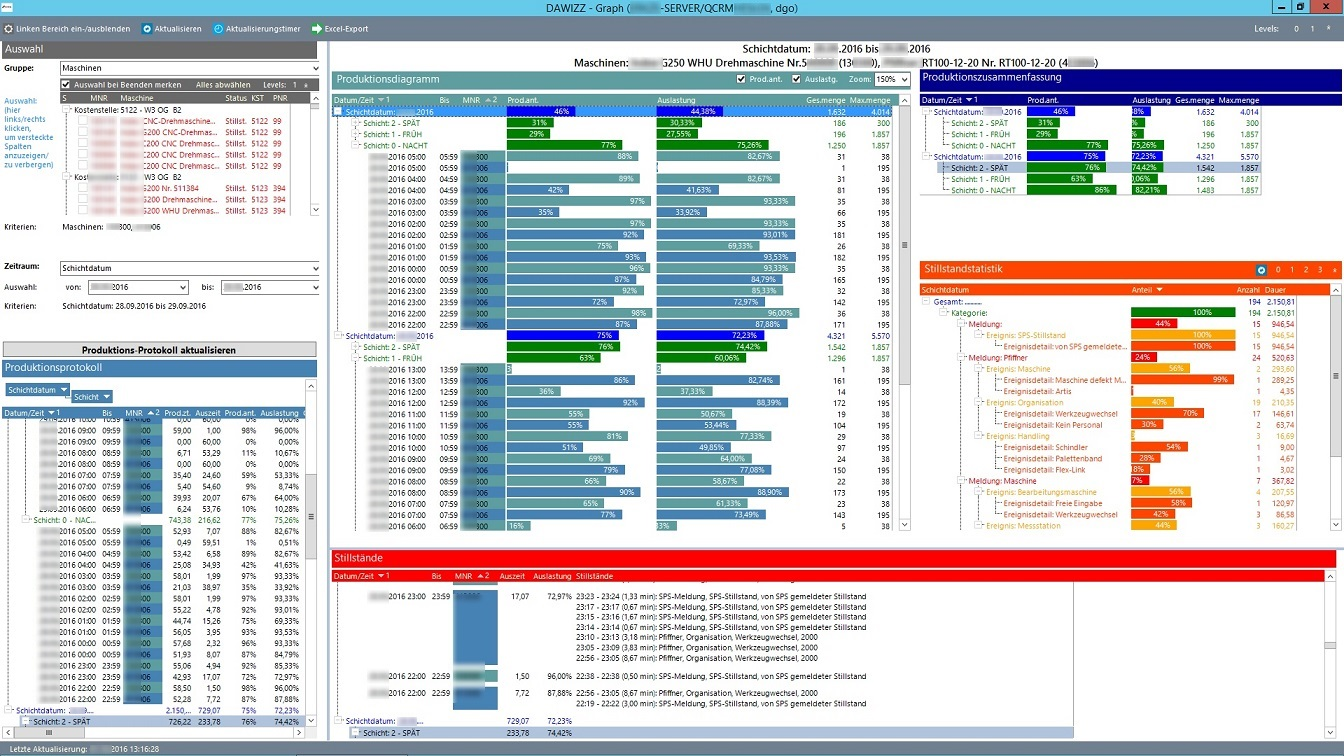This screenshot has height=756, width=1344.
Task: Open the 'von' date dropdown
Action: coord(183,287)
